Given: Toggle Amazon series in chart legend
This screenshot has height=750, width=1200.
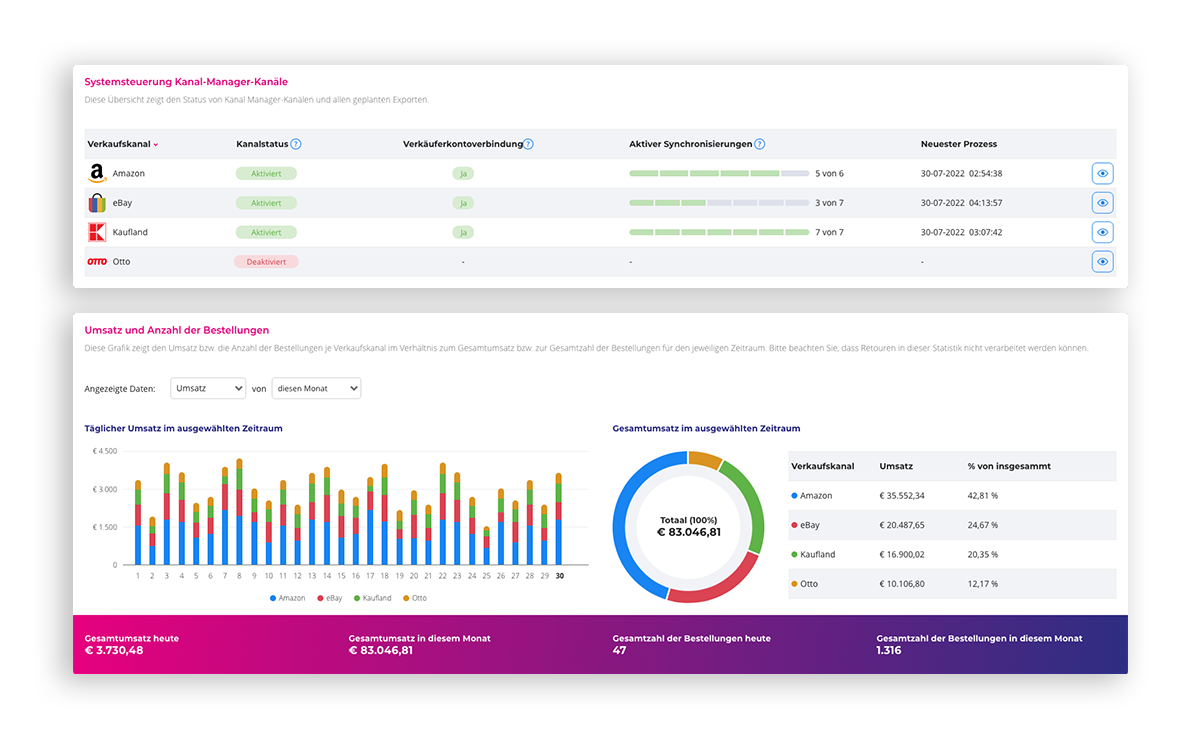Looking at the screenshot, I should pos(287,598).
